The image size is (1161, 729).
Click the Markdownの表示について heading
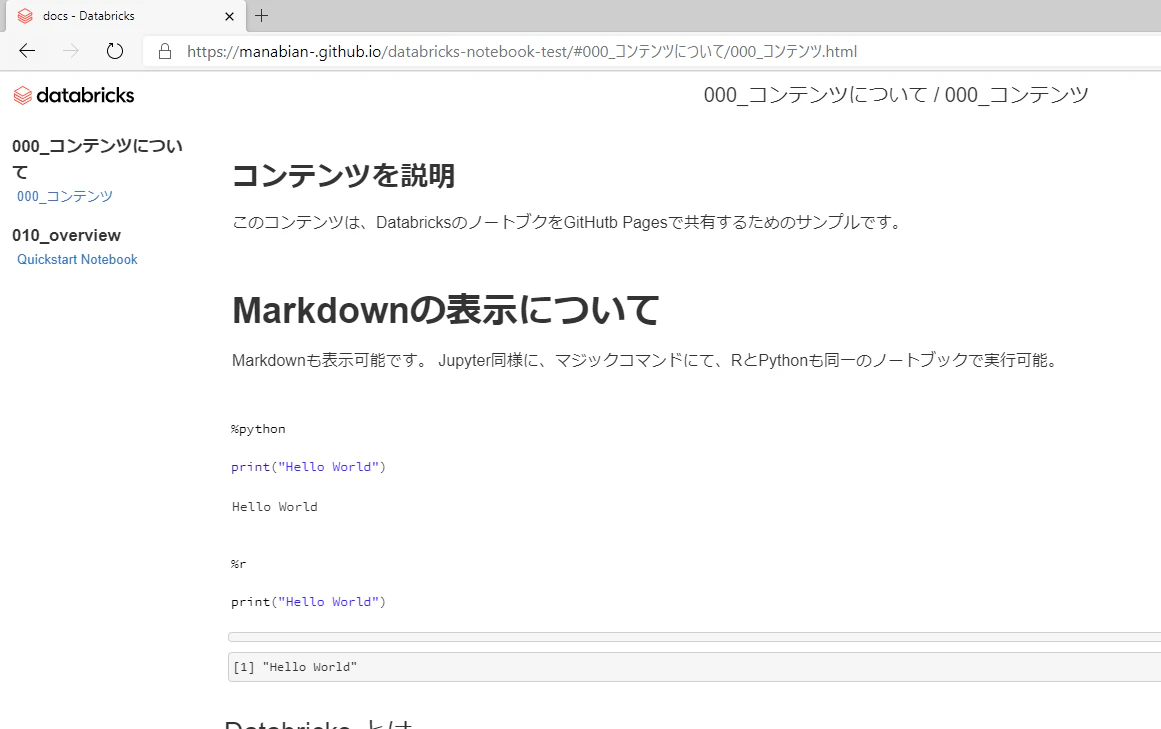[446, 310]
